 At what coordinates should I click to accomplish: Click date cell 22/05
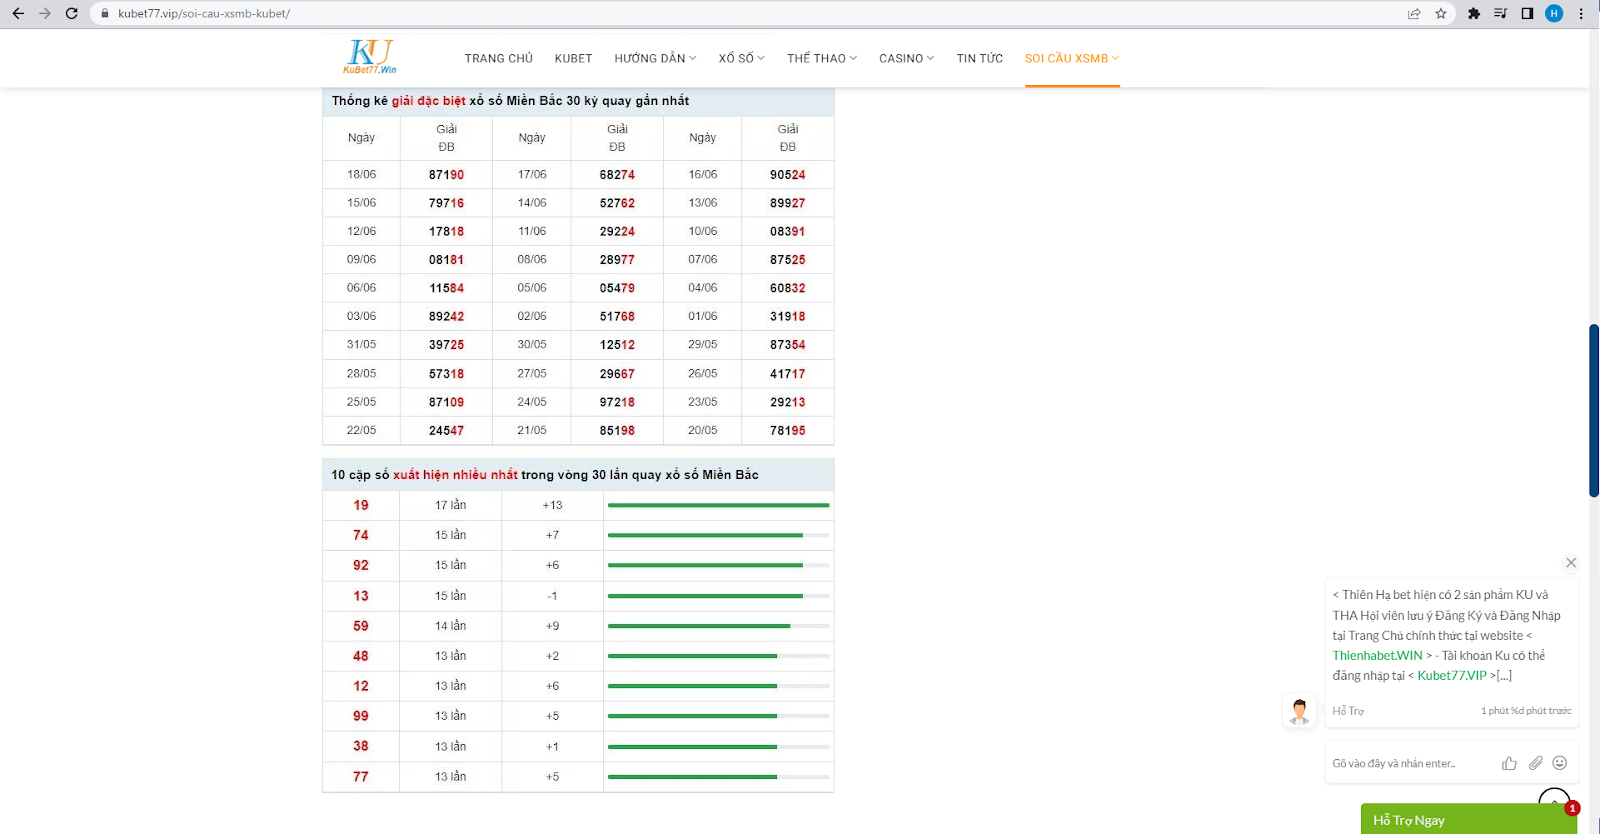(x=361, y=431)
